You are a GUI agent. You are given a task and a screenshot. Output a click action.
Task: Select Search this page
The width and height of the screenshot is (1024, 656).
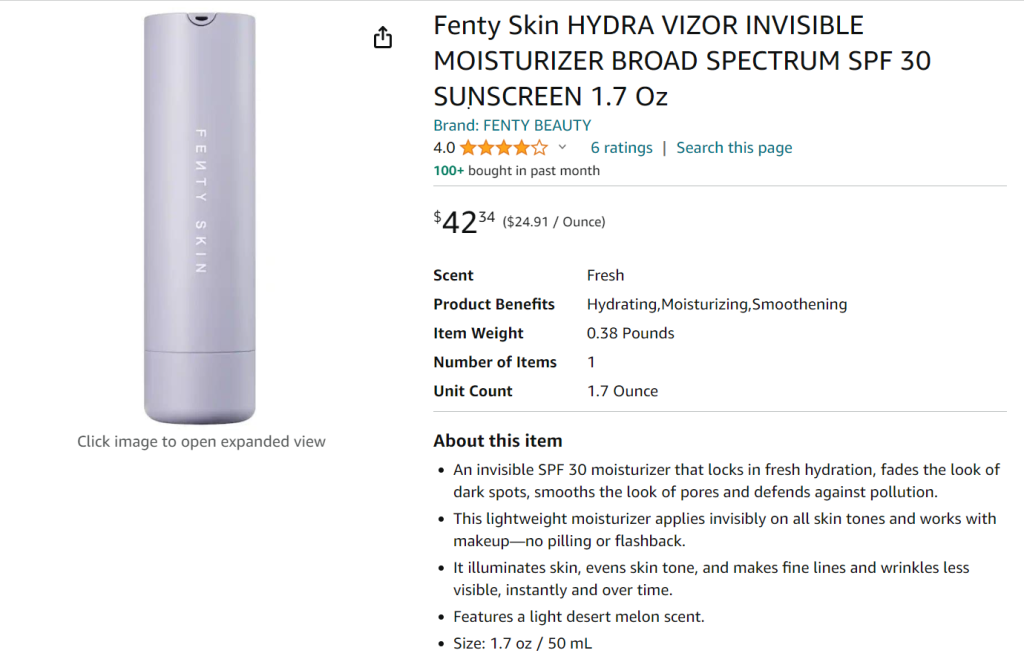[x=734, y=147]
